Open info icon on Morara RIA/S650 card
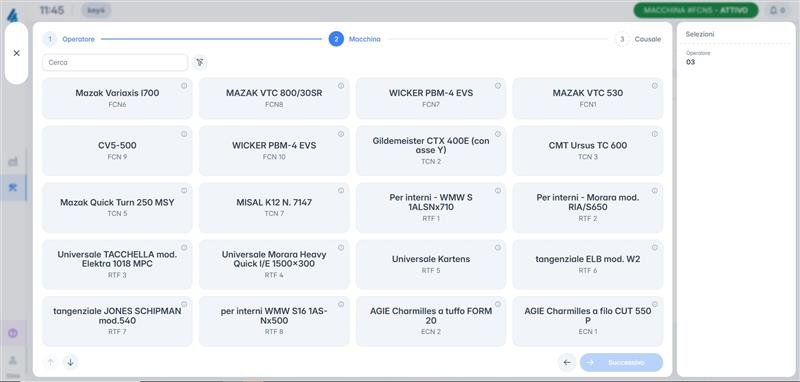This screenshot has height=382, width=800. pos(655,190)
